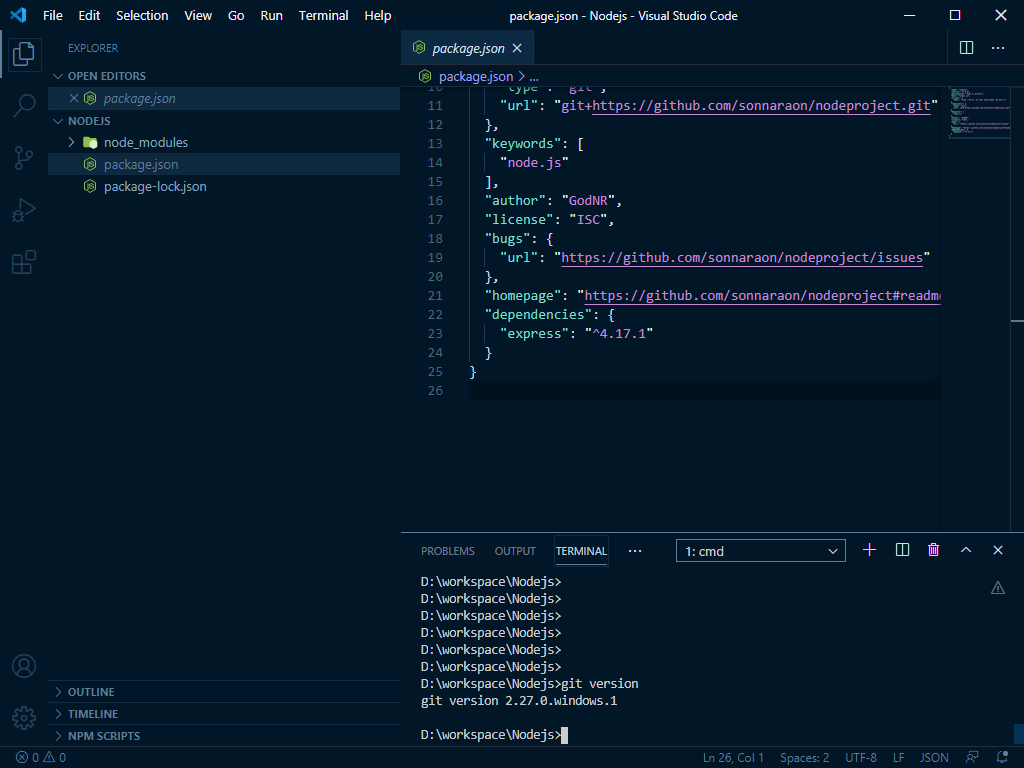Click the VS Code logo icon
Screen dimensions: 1024x768
[x=18, y=15]
